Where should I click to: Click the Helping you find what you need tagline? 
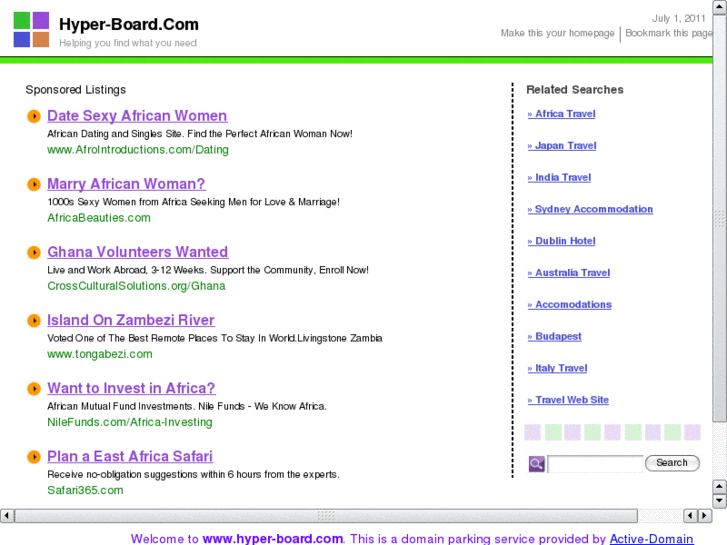(x=128, y=43)
